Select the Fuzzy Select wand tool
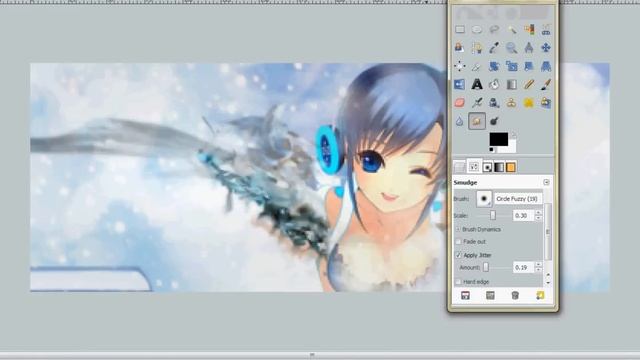Screen dimensions: 640x360 coord(511,30)
